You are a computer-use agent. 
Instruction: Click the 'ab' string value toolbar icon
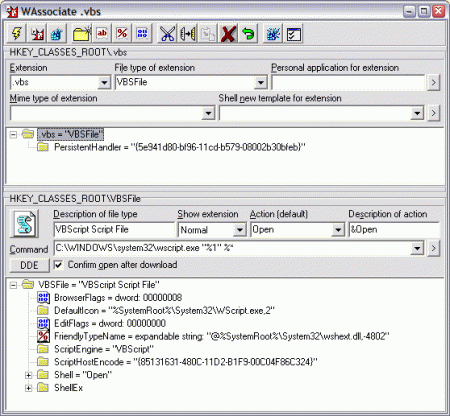click(102, 33)
